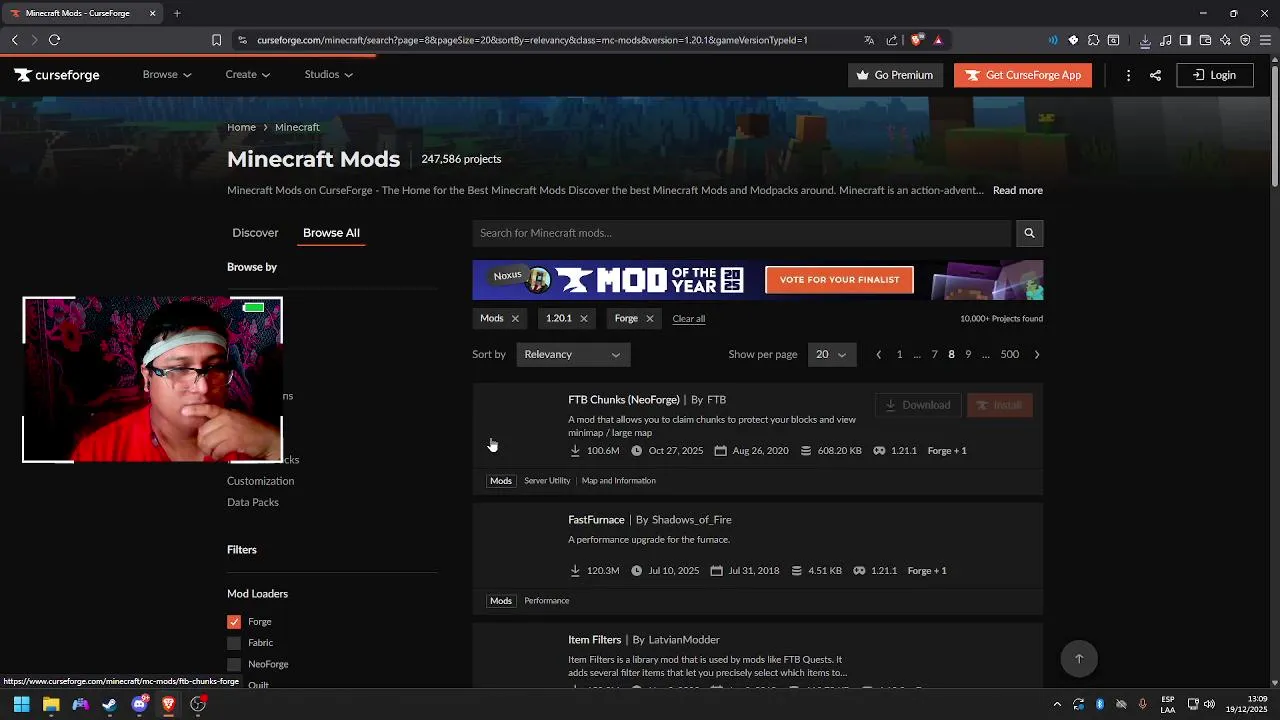Viewport: 1280px width, 720px height.
Task: Jump to results page 7
Action: point(934,354)
